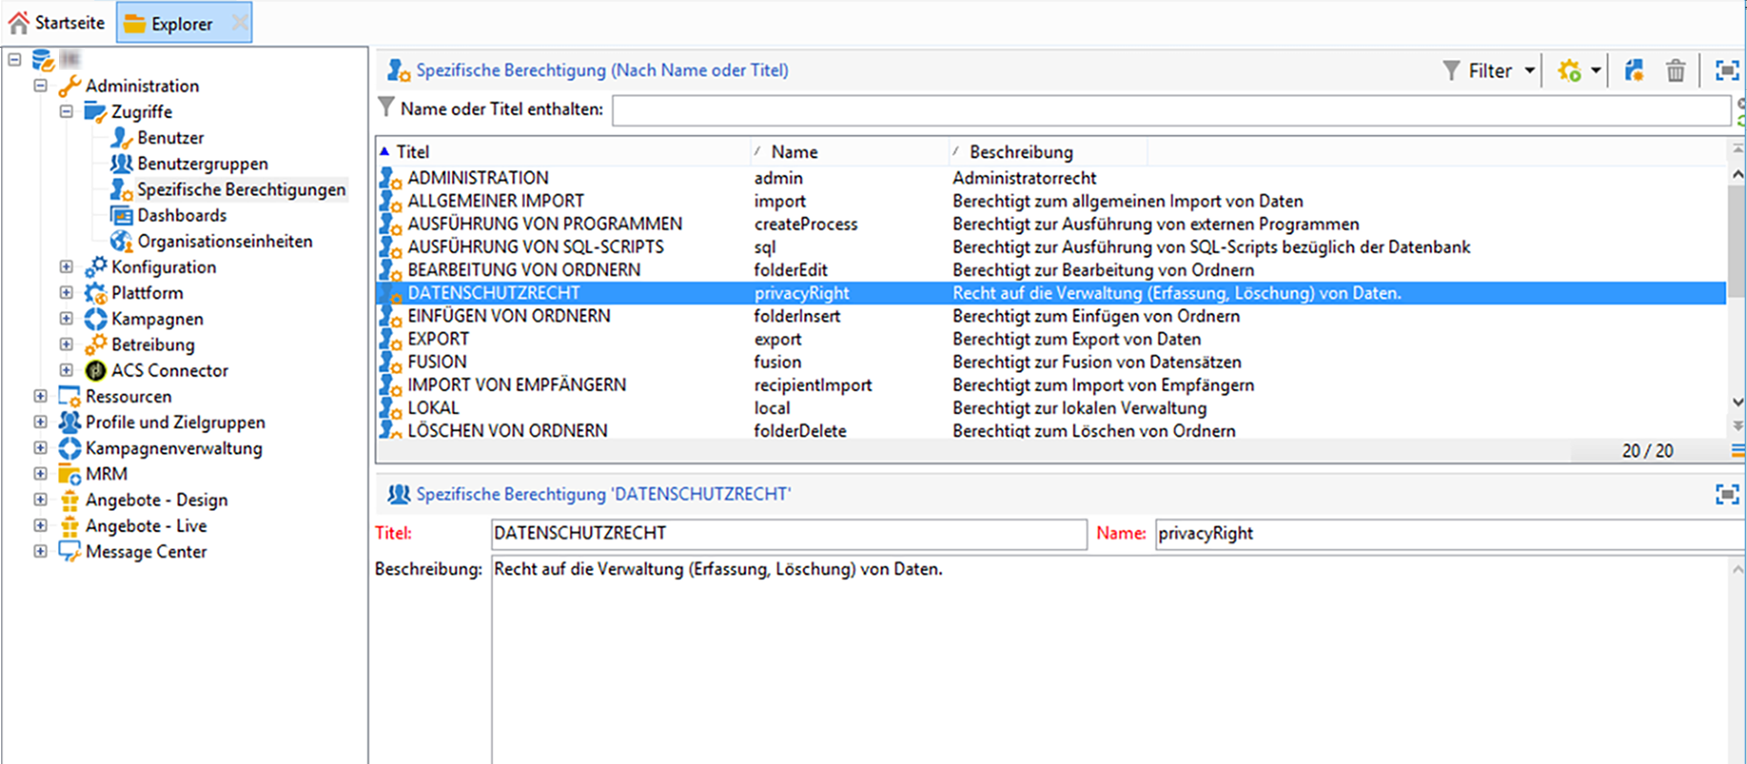Viewport: 1747px width, 764px height.
Task: Expand the Kampagnenverwaltung node
Action: [41, 449]
